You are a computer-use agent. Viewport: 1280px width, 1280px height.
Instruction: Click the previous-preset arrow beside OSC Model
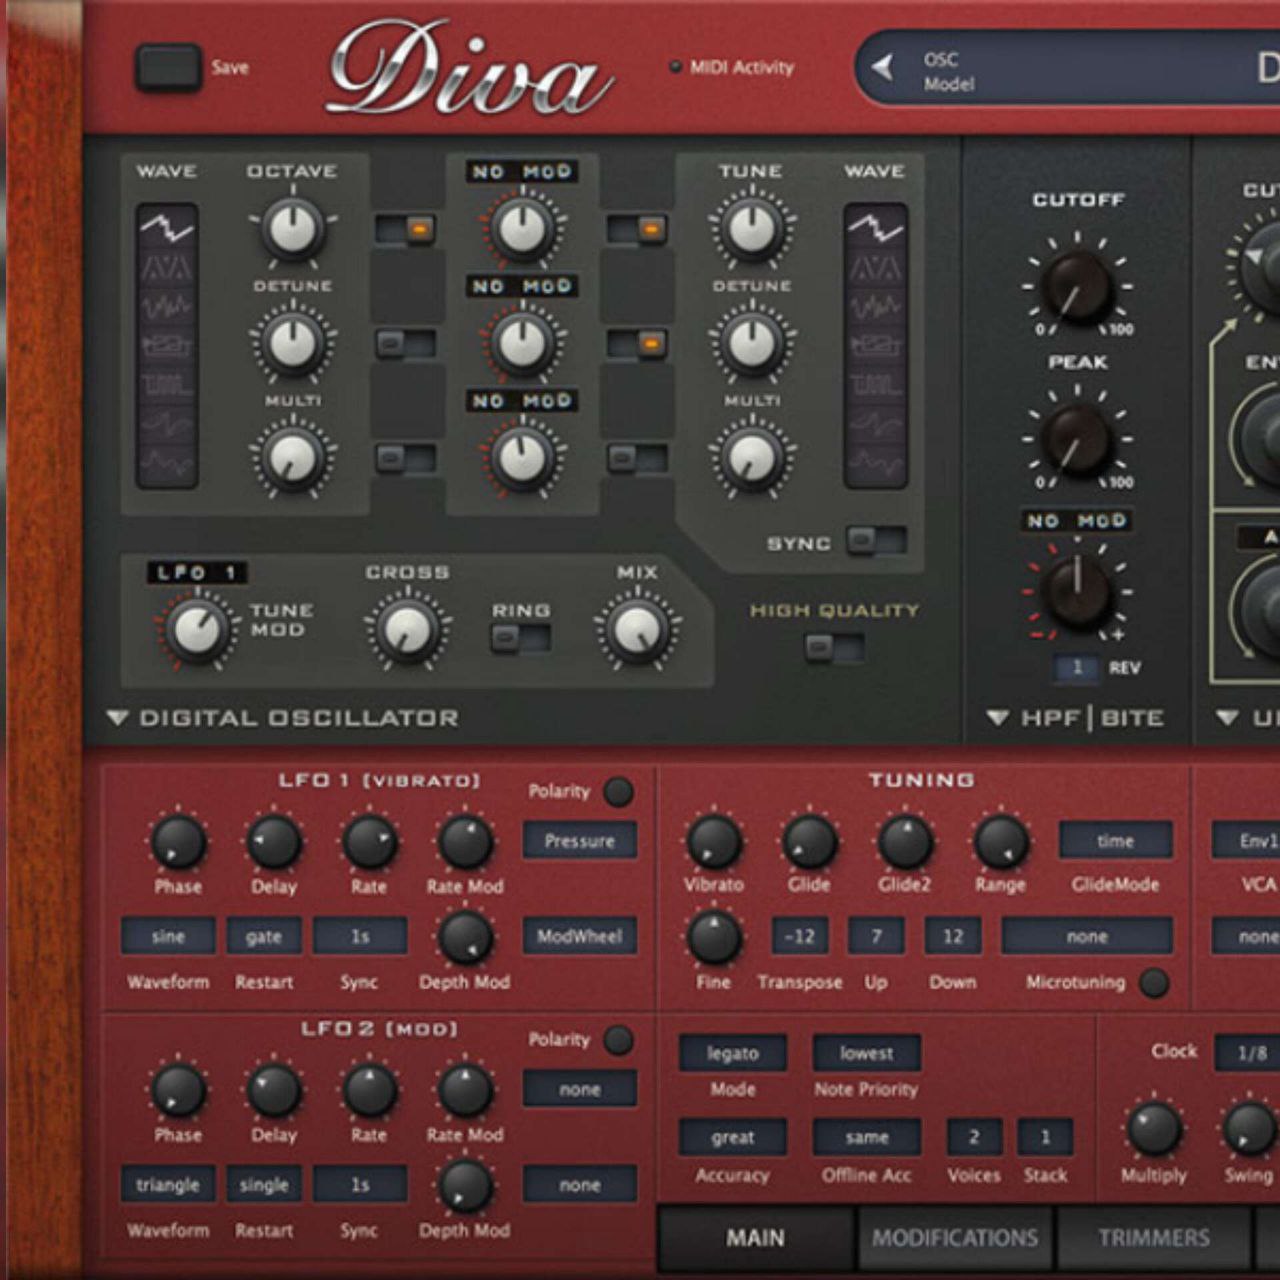(882, 68)
